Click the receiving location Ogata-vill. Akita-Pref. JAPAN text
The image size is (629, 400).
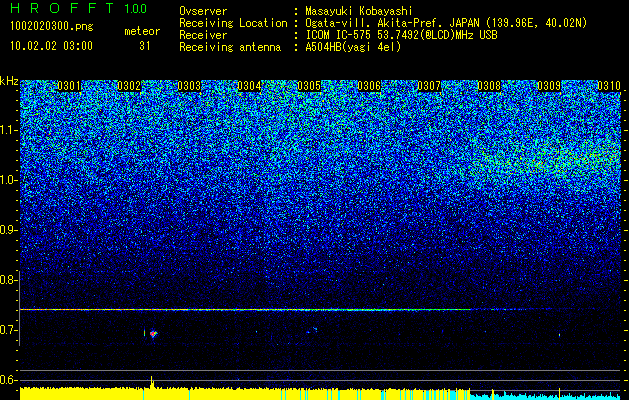pos(394,23)
